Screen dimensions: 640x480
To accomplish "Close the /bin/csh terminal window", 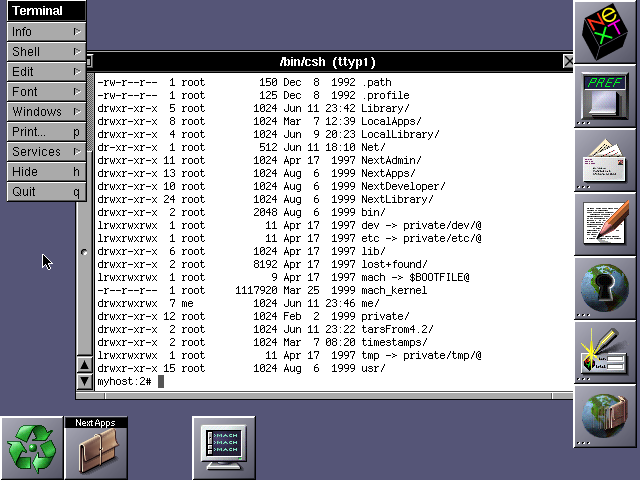I will (x=568, y=61).
